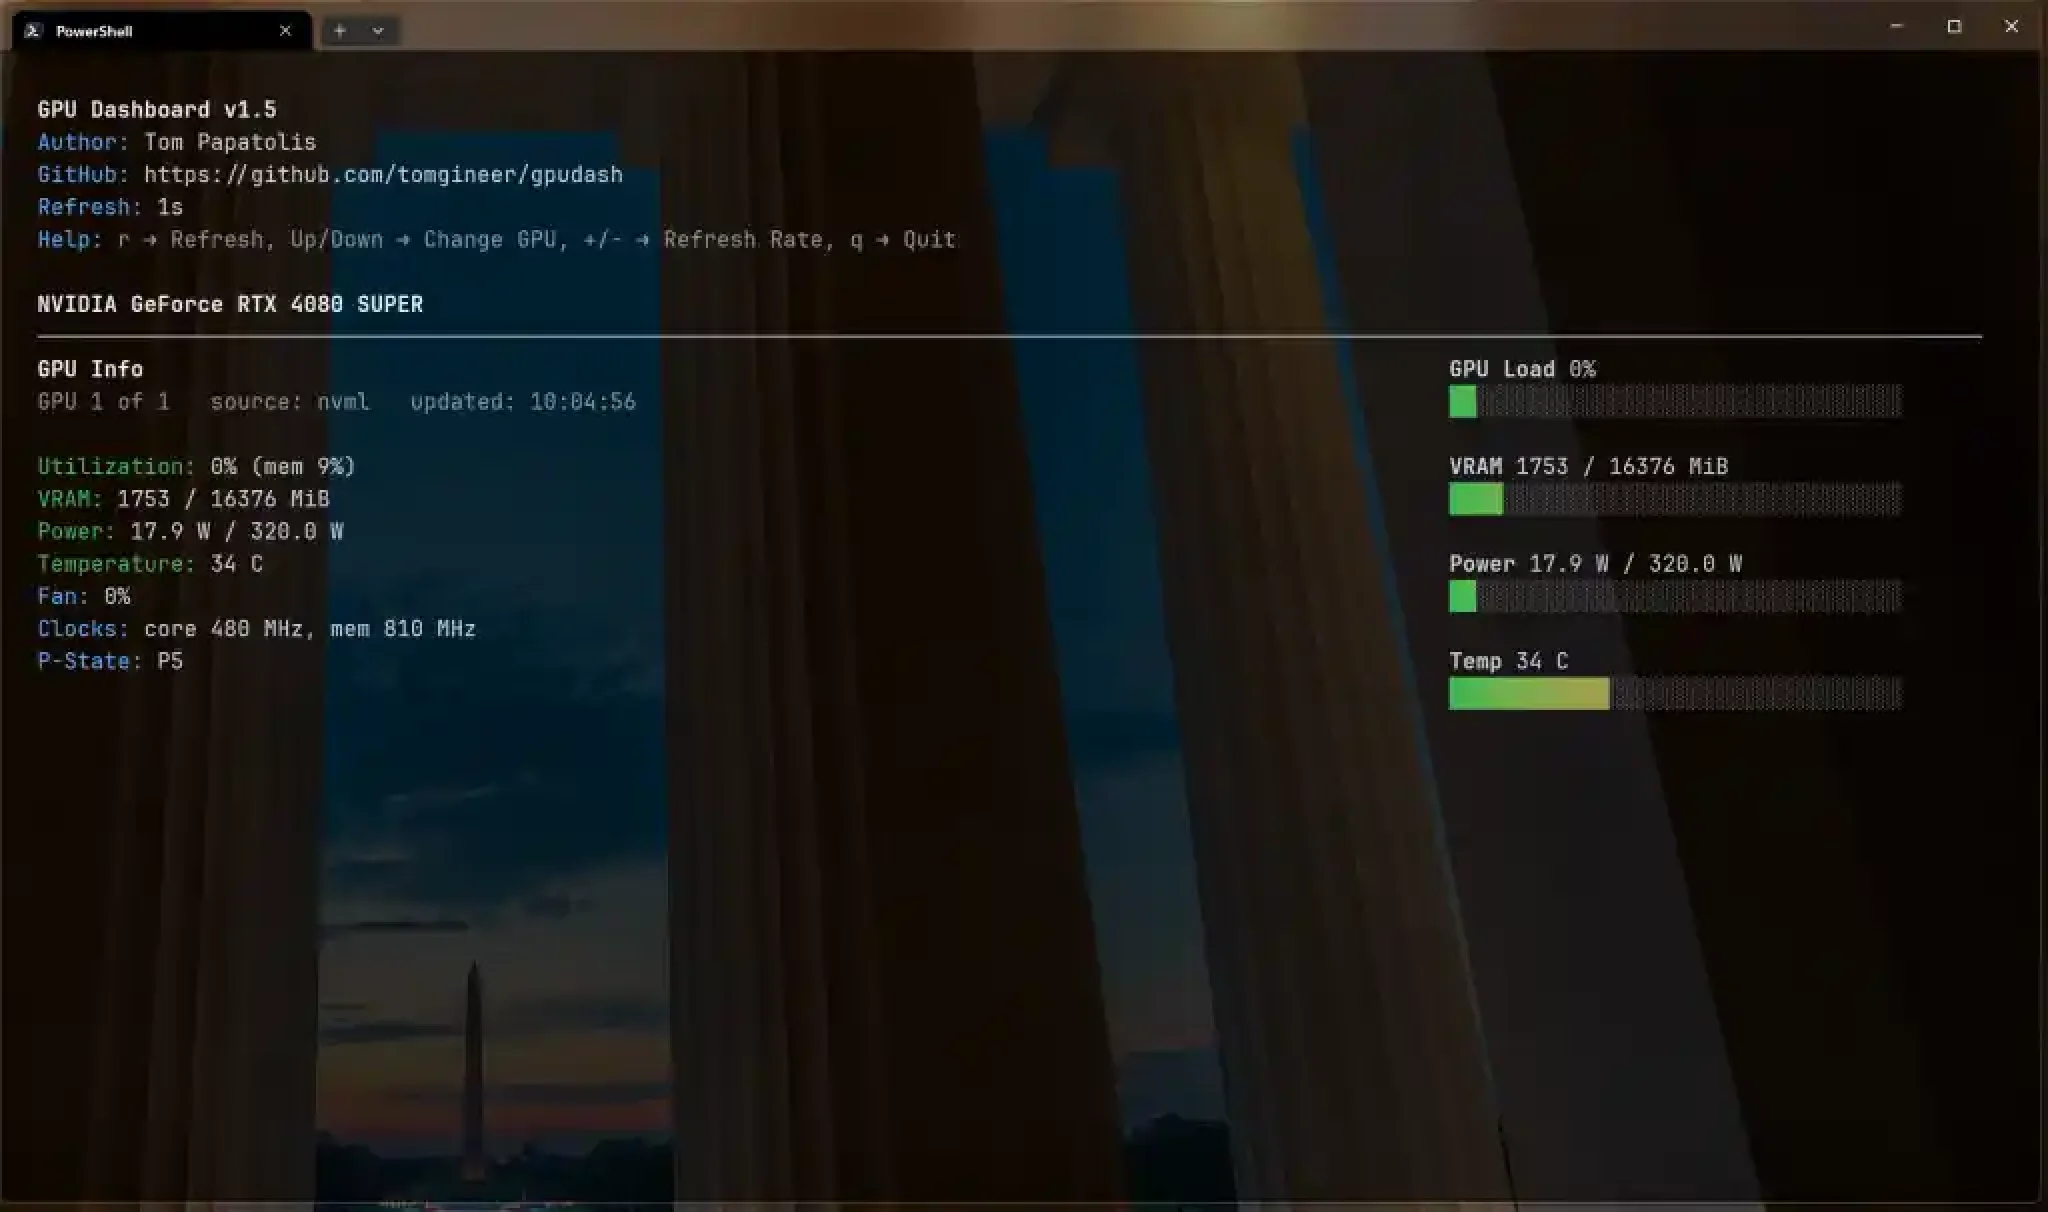The image size is (2048, 1212).
Task: Close the PowerShell tab
Action: (x=285, y=31)
